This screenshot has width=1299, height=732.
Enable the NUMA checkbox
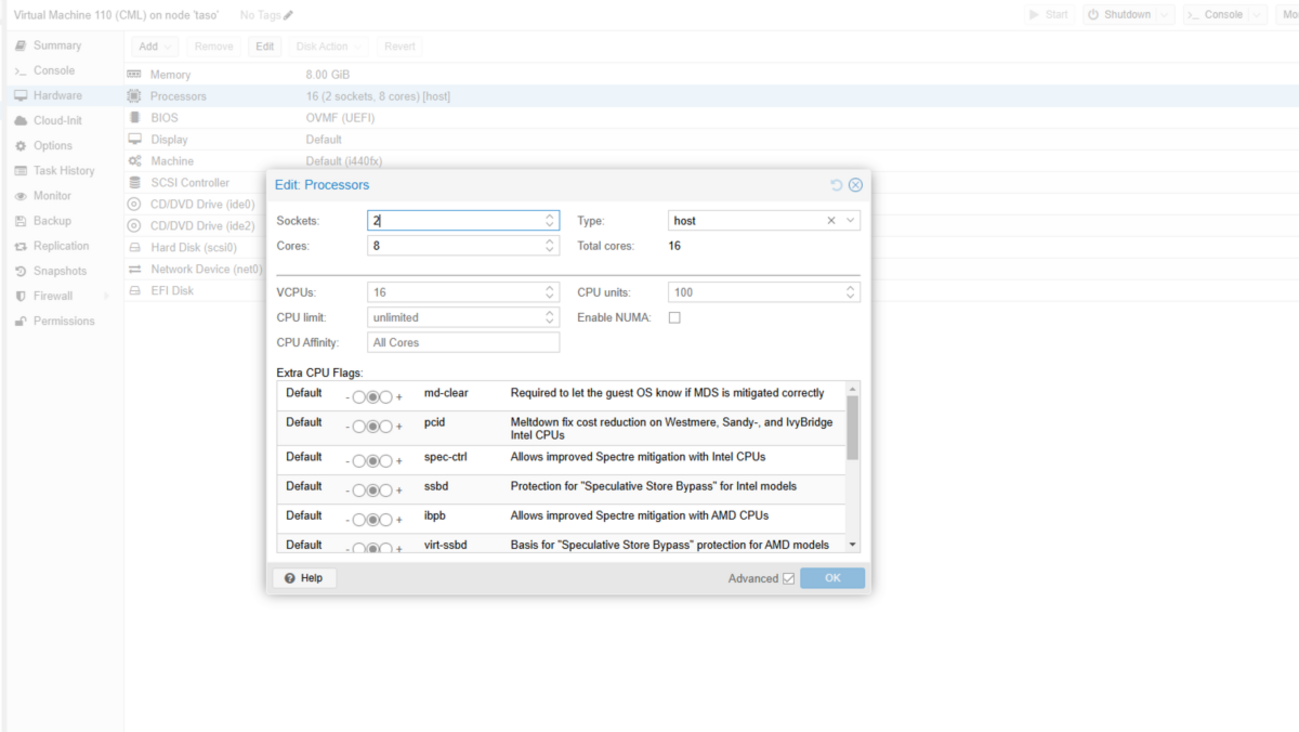[x=674, y=318]
